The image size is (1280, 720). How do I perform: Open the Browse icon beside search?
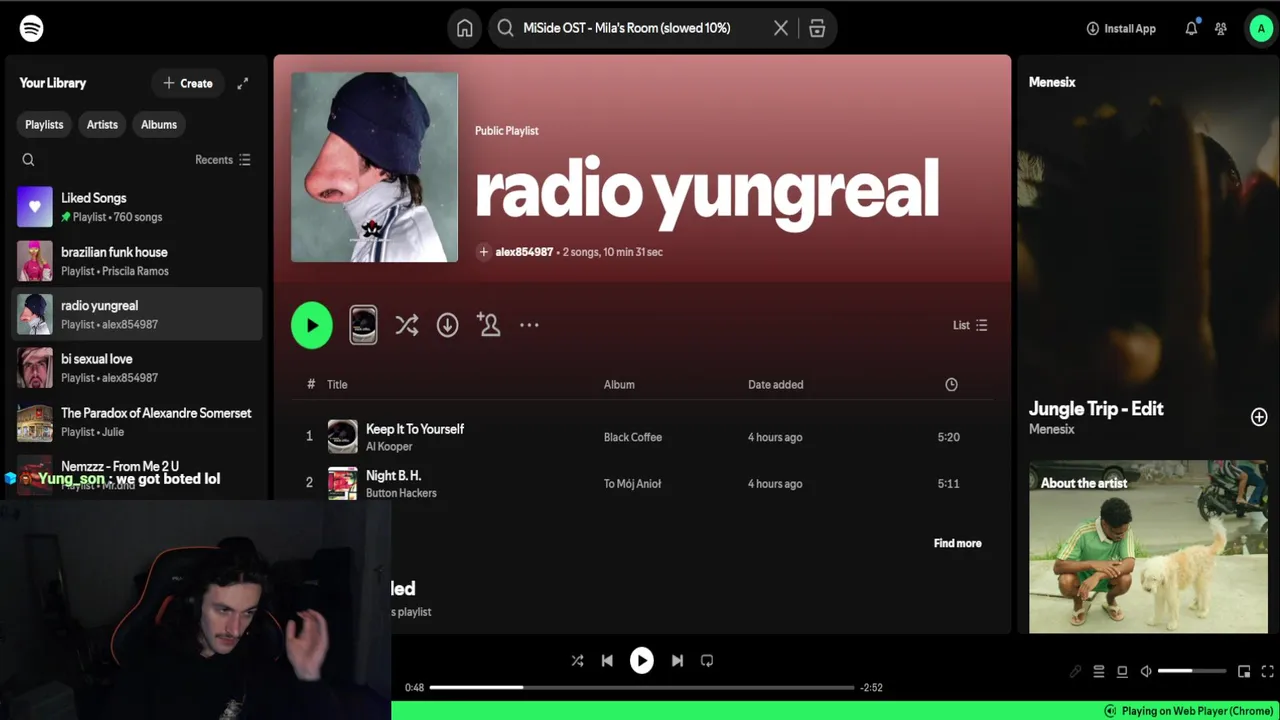point(817,28)
